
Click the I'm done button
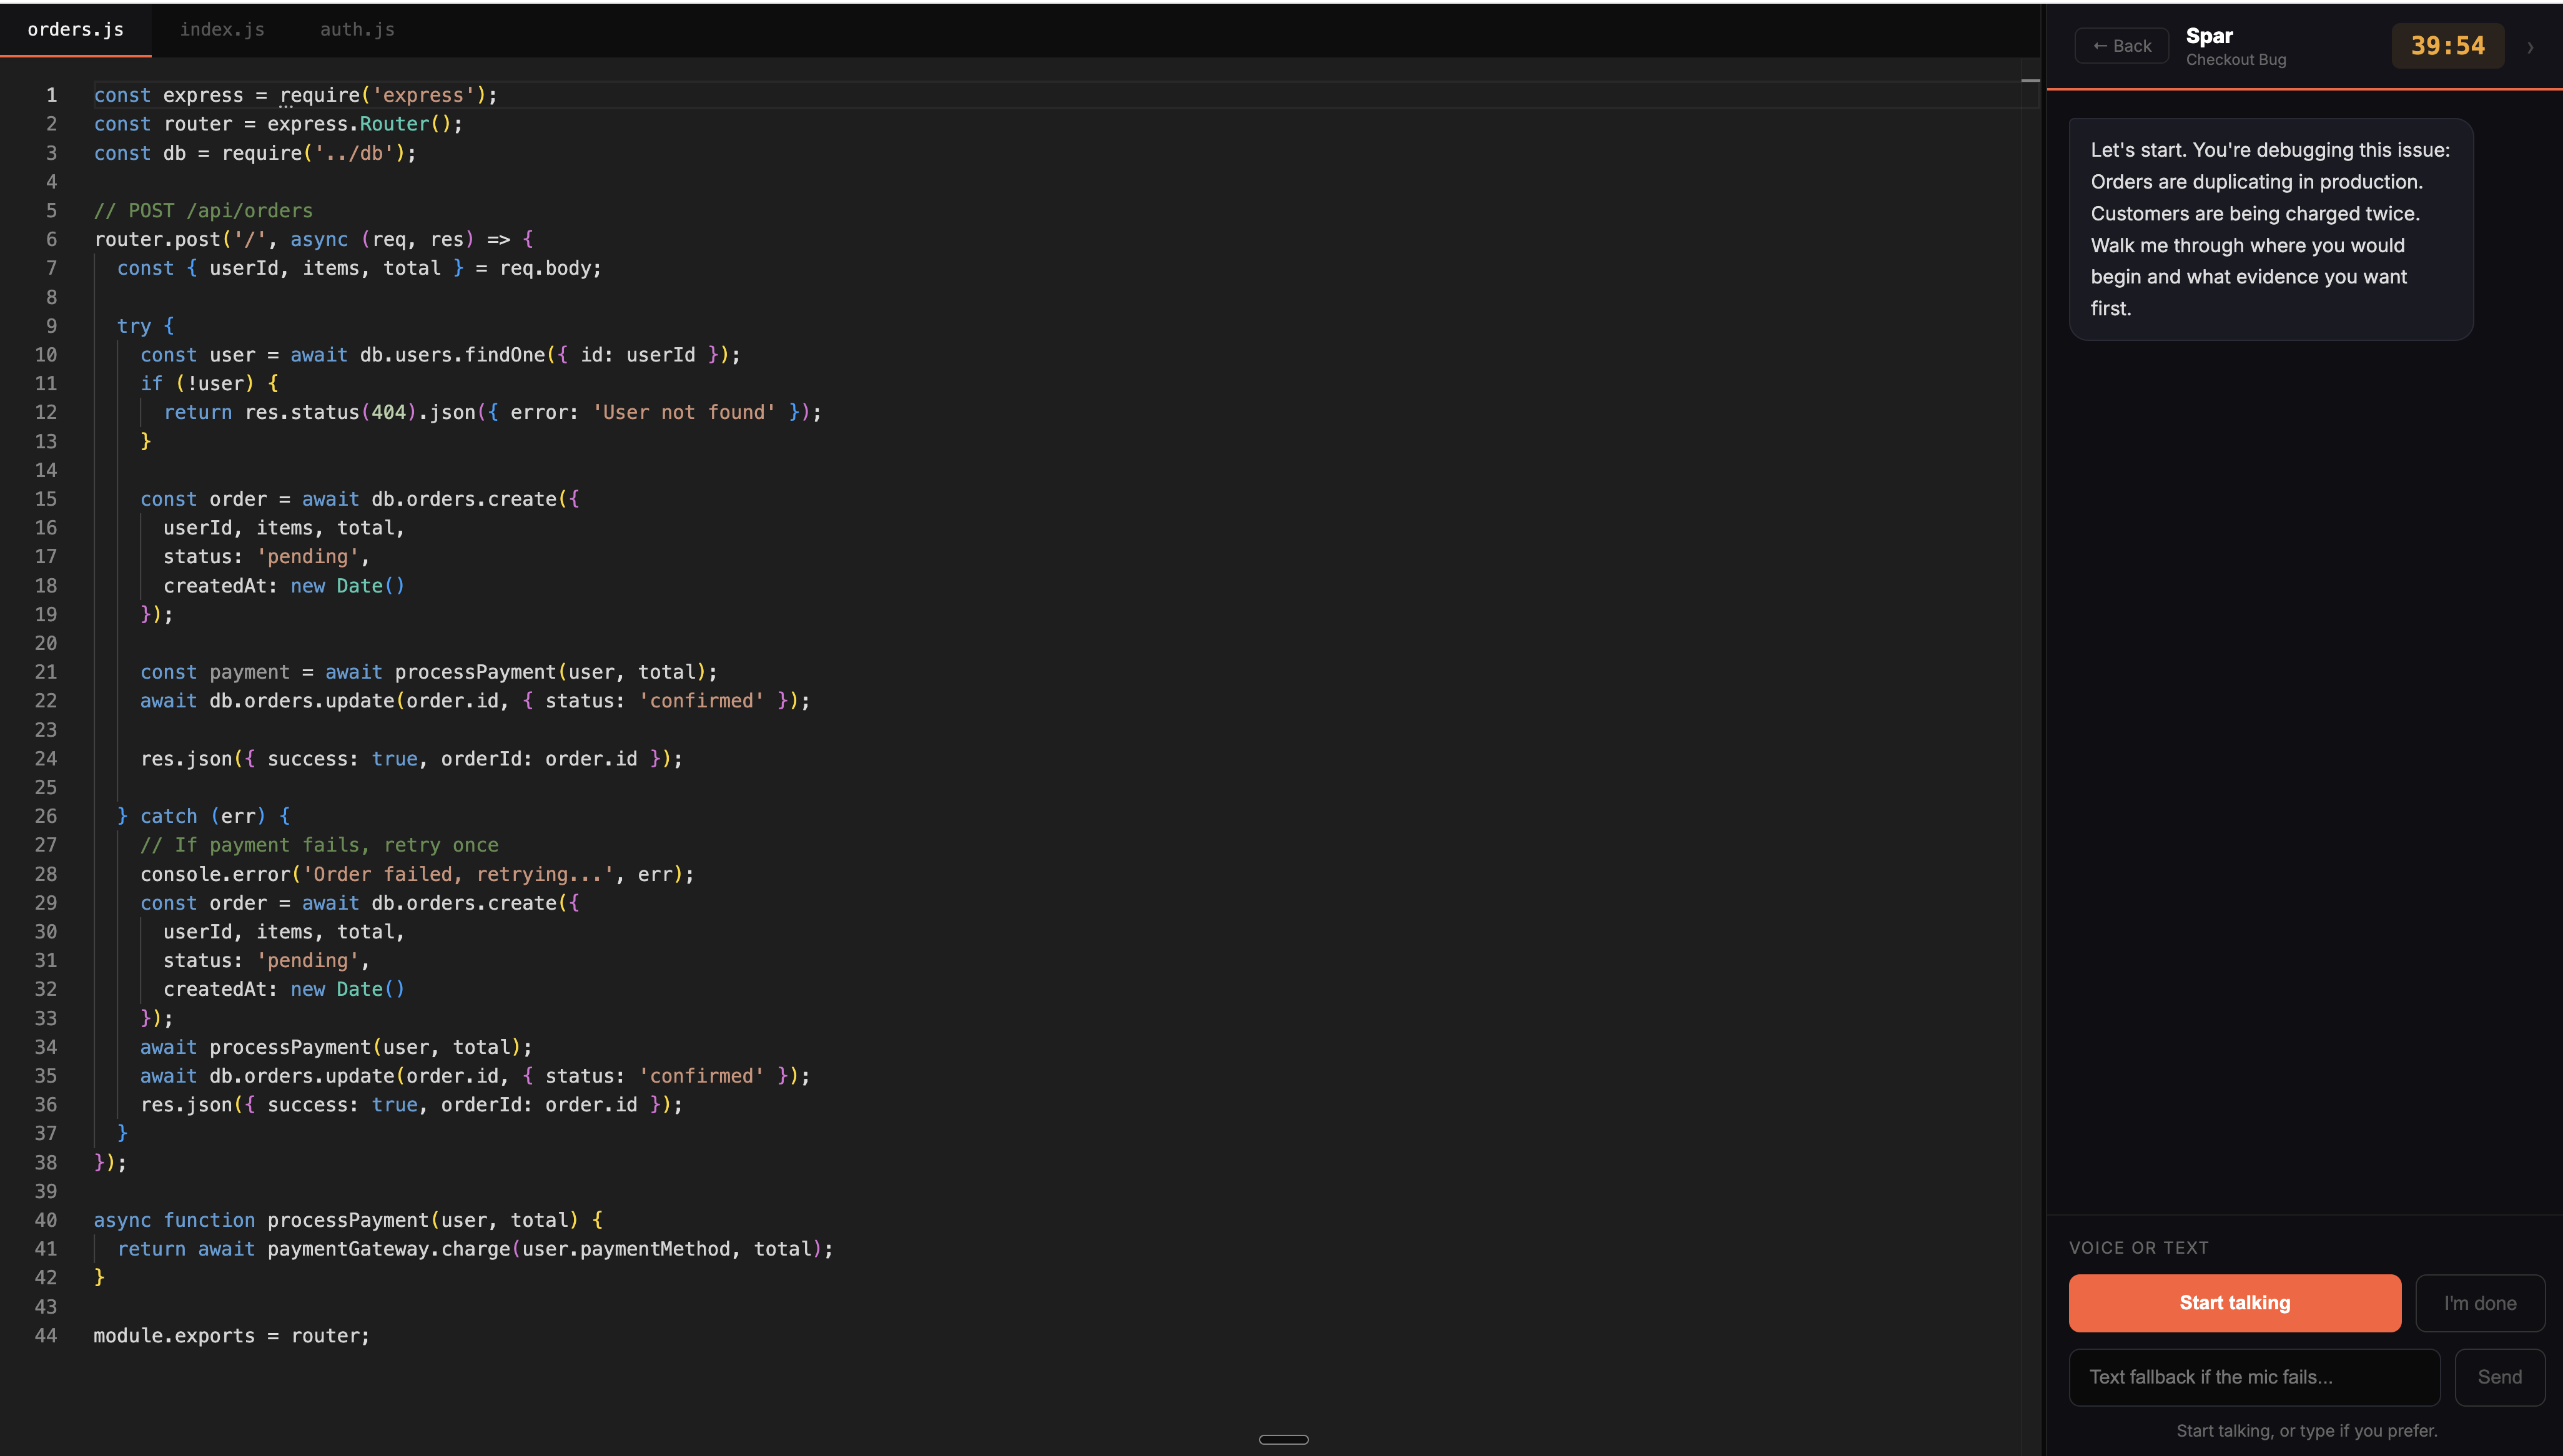[x=2479, y=1303]
